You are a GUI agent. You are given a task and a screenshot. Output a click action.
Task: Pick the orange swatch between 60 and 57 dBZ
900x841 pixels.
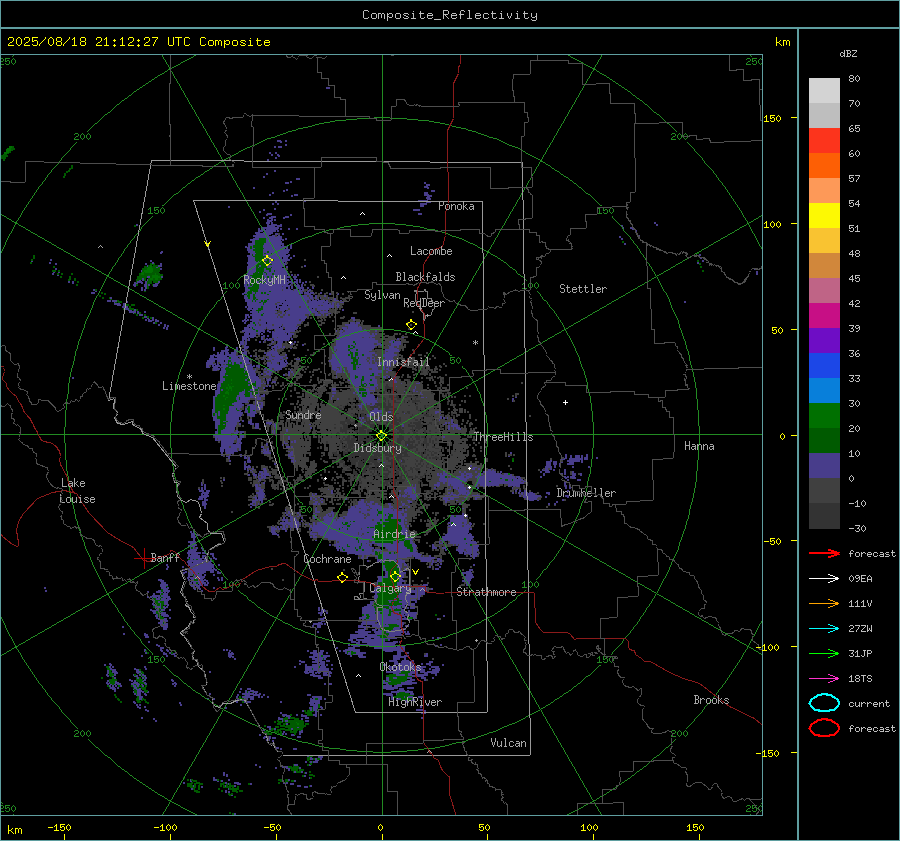pyautogui.click(x=824, y=166)
